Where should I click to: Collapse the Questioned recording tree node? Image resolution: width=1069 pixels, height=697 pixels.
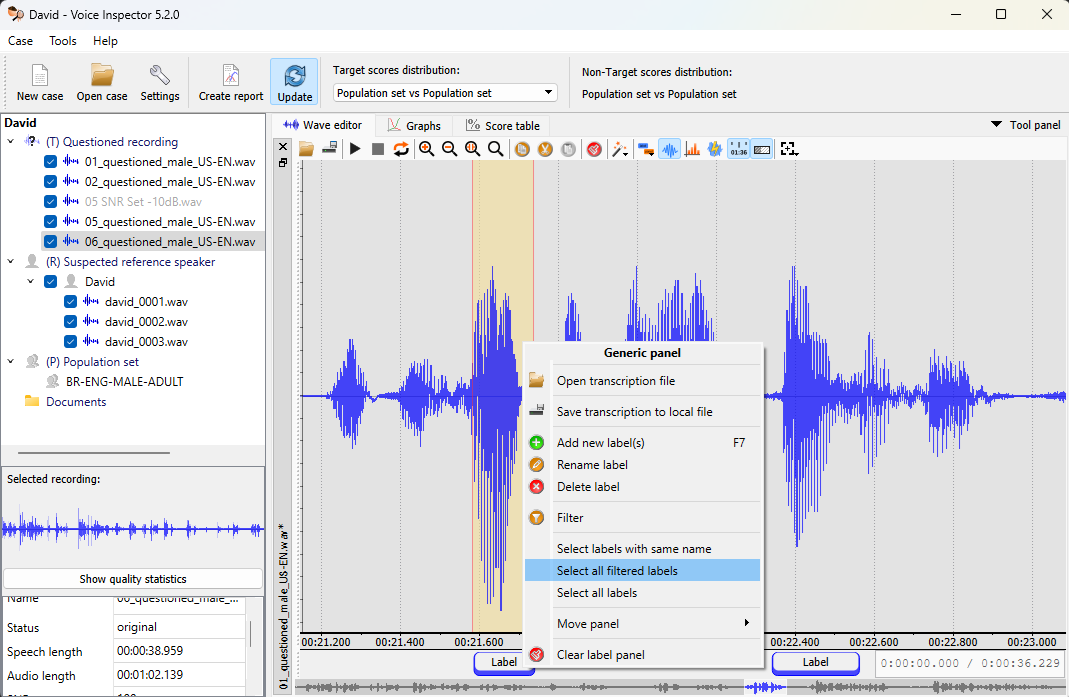click(x=11, y=142)
